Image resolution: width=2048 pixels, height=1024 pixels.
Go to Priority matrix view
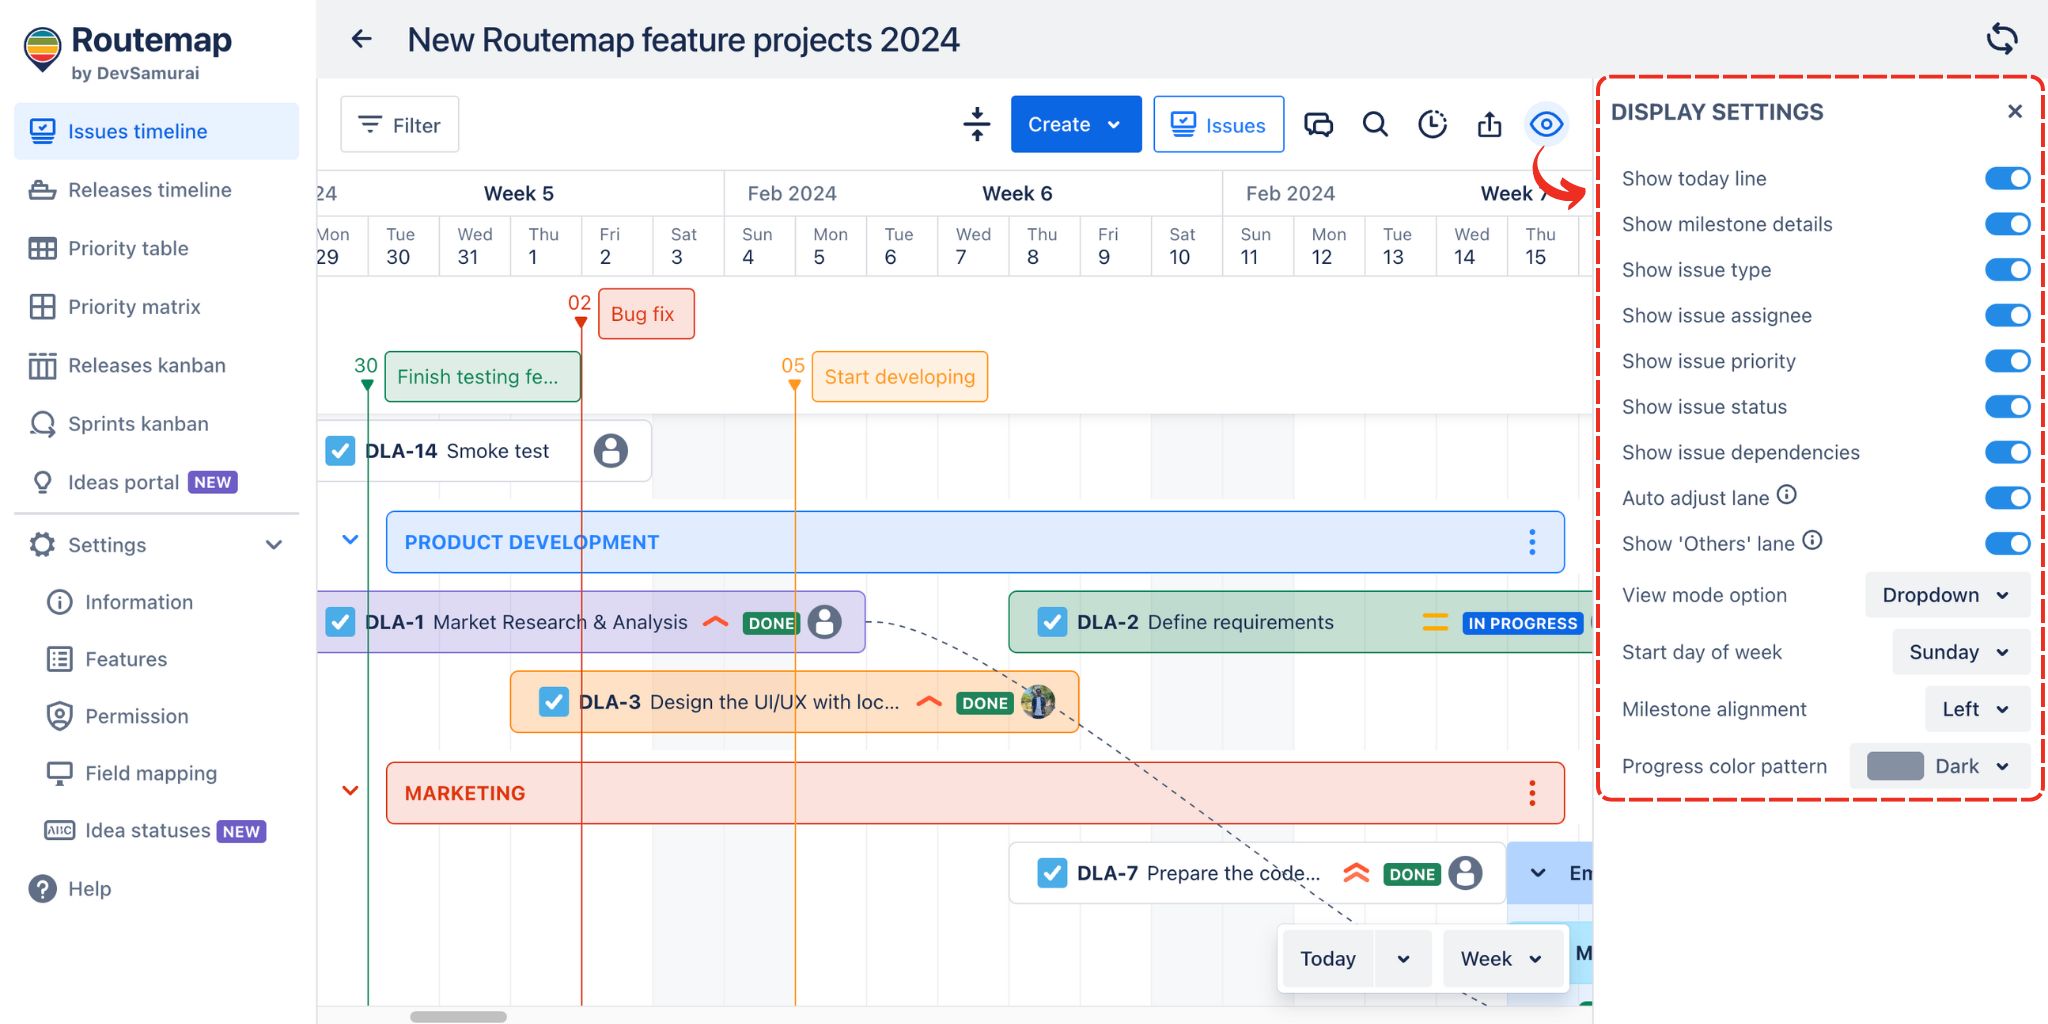tap(134, 307)
